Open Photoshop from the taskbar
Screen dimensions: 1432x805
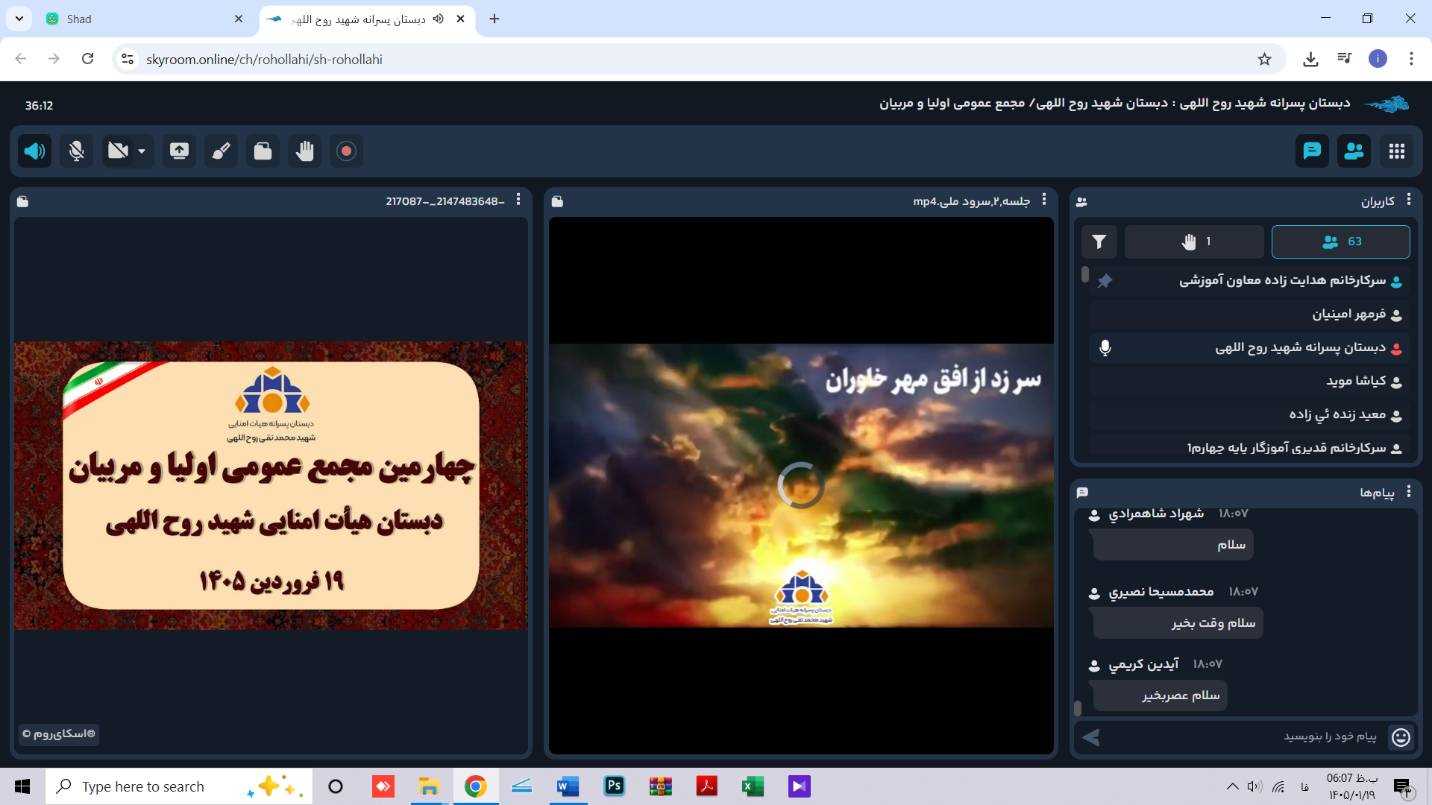point(614,786)
